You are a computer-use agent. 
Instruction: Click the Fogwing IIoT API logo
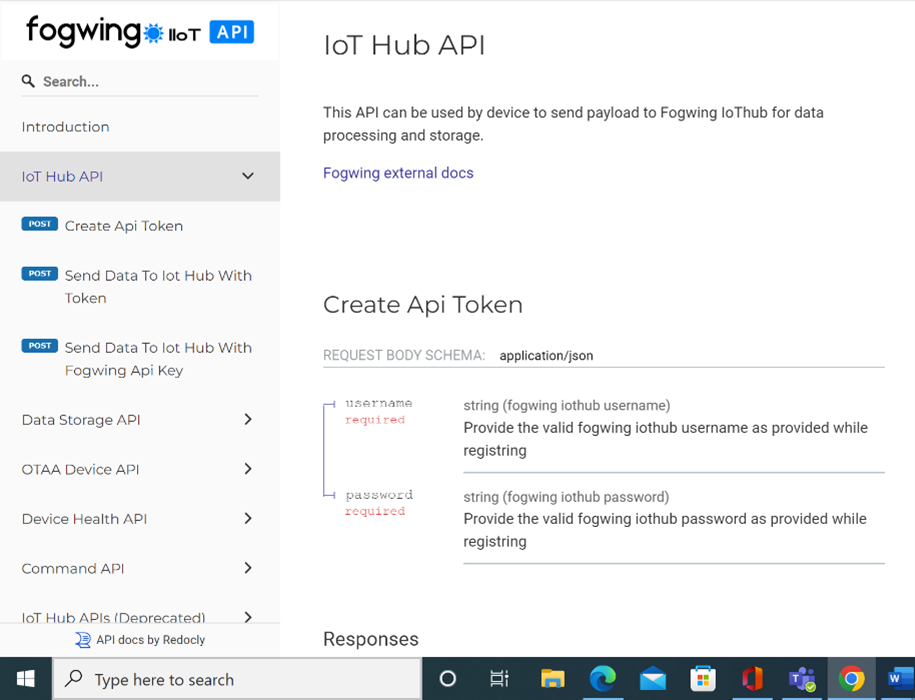click(x=140, y=32)
